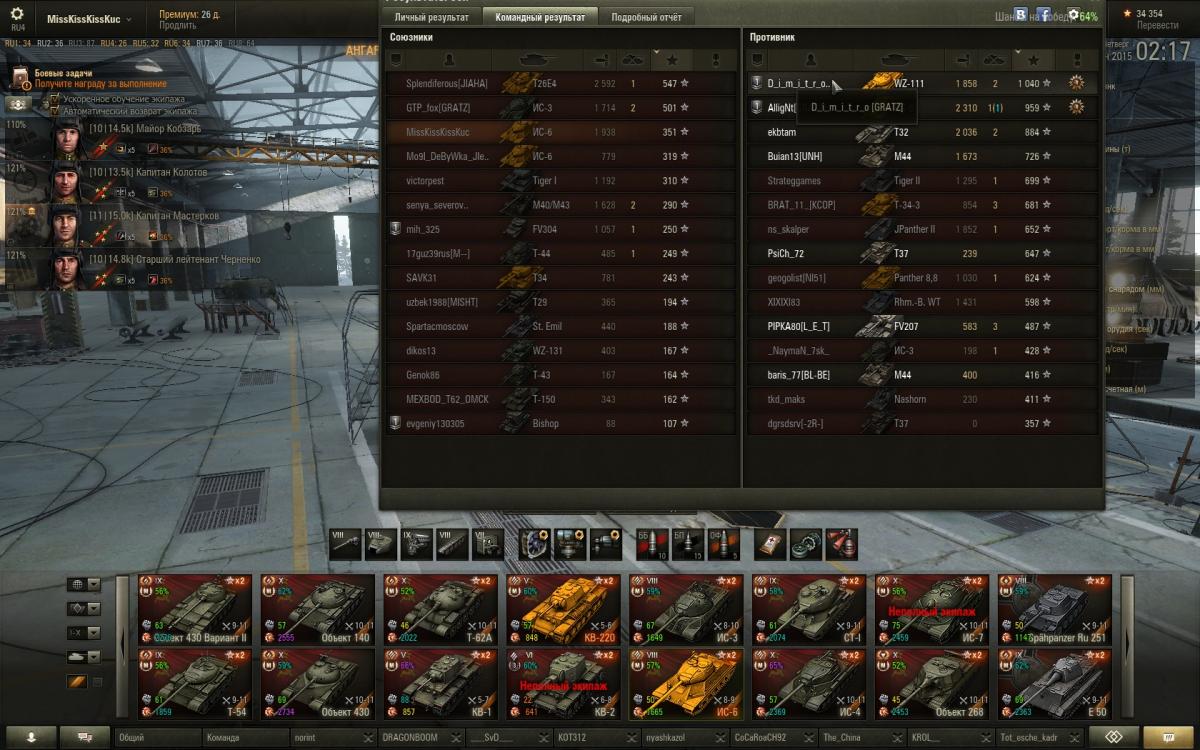Select ally row evgeniy130305 Bishop
Viewport: 1200px width, 750px height.
coord(561,423)
